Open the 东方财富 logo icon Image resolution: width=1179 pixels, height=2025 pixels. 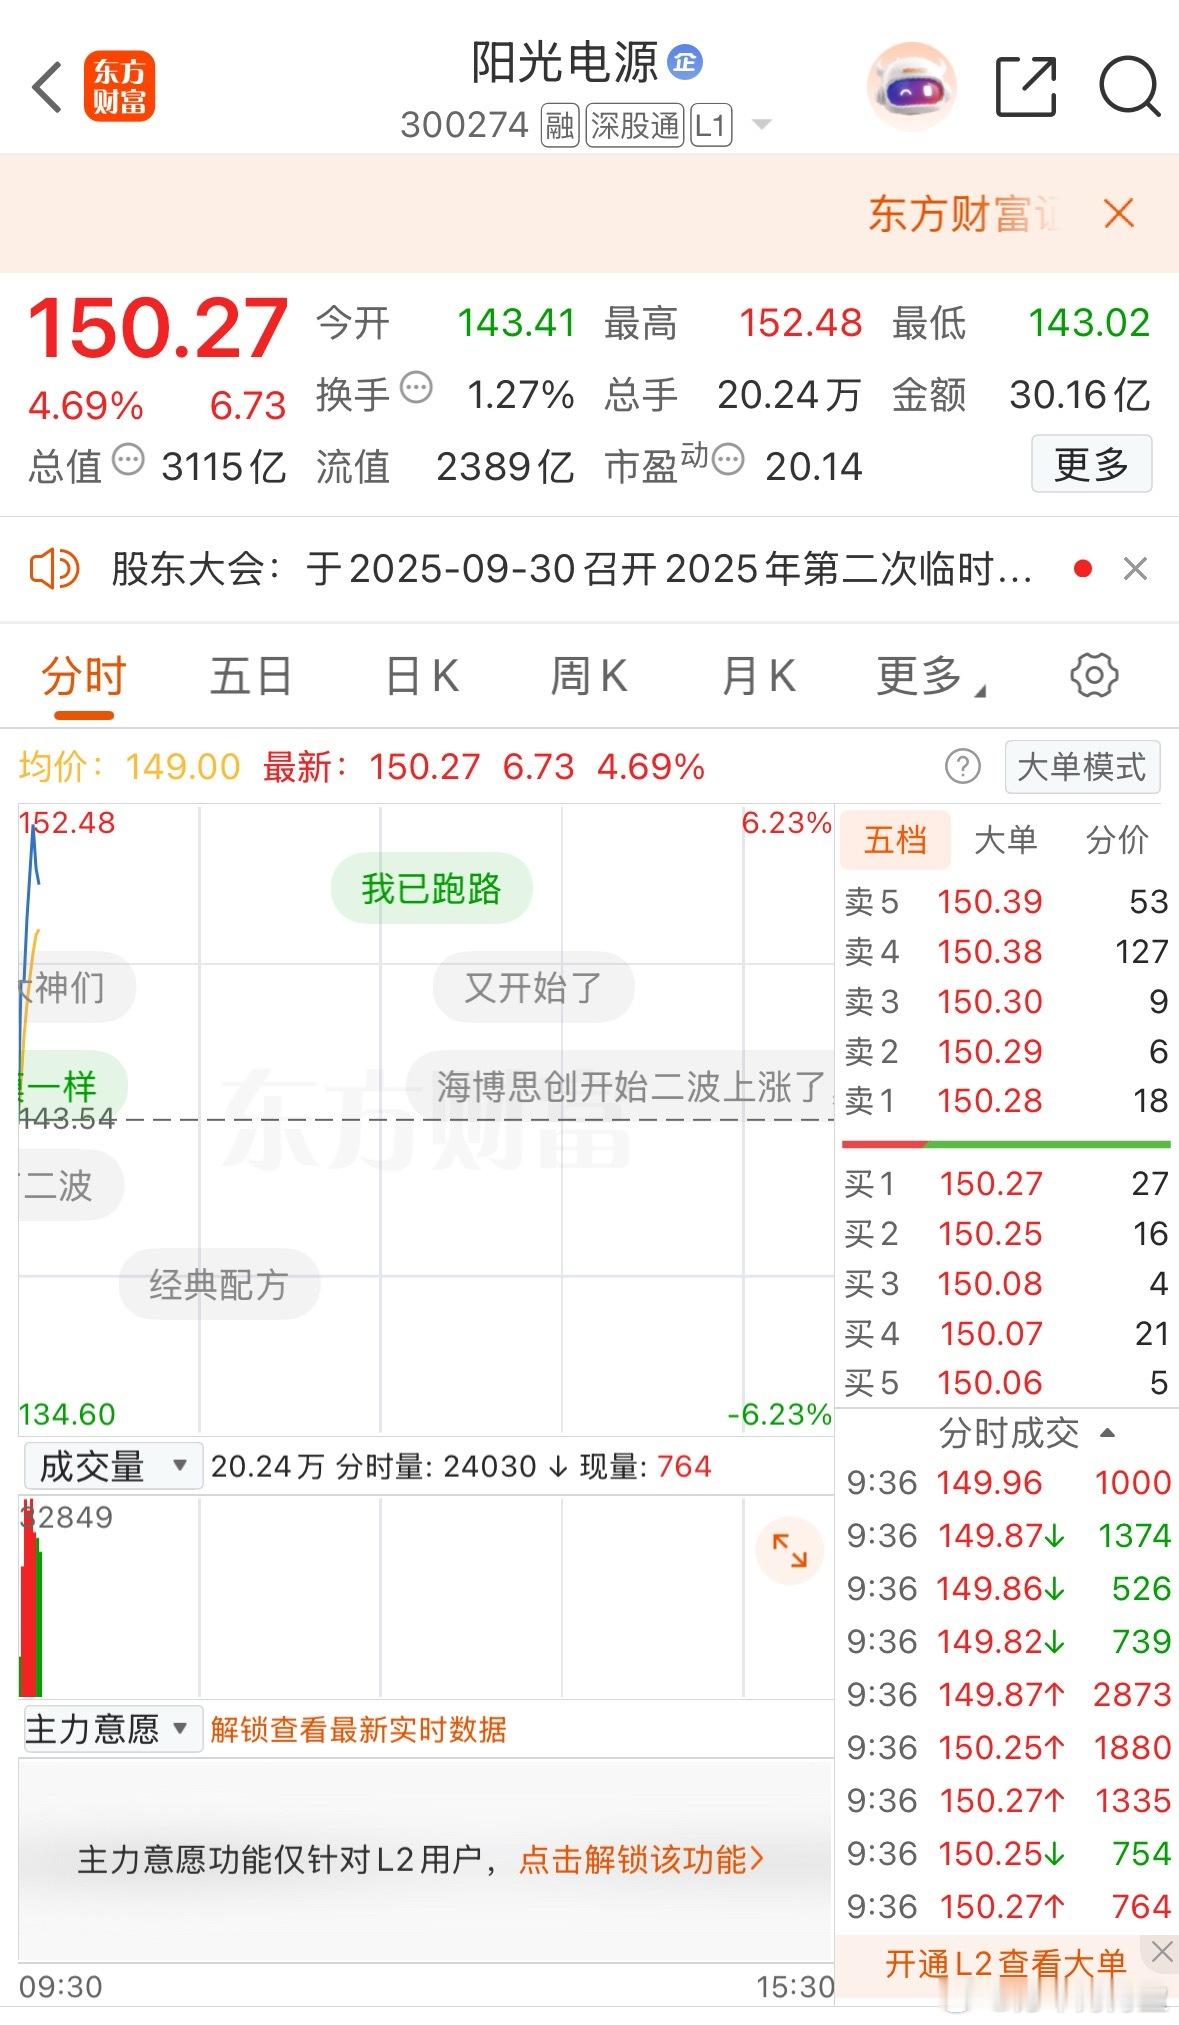119,86
